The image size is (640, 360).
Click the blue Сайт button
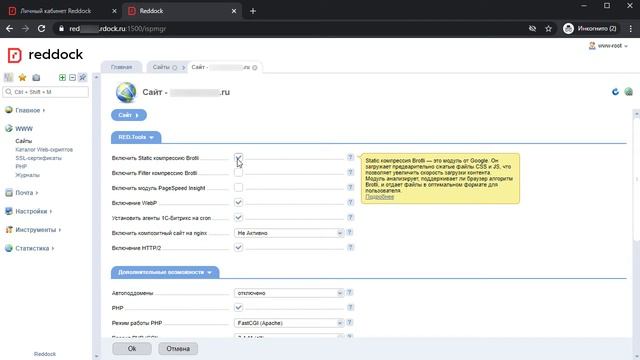click(129, 115)
